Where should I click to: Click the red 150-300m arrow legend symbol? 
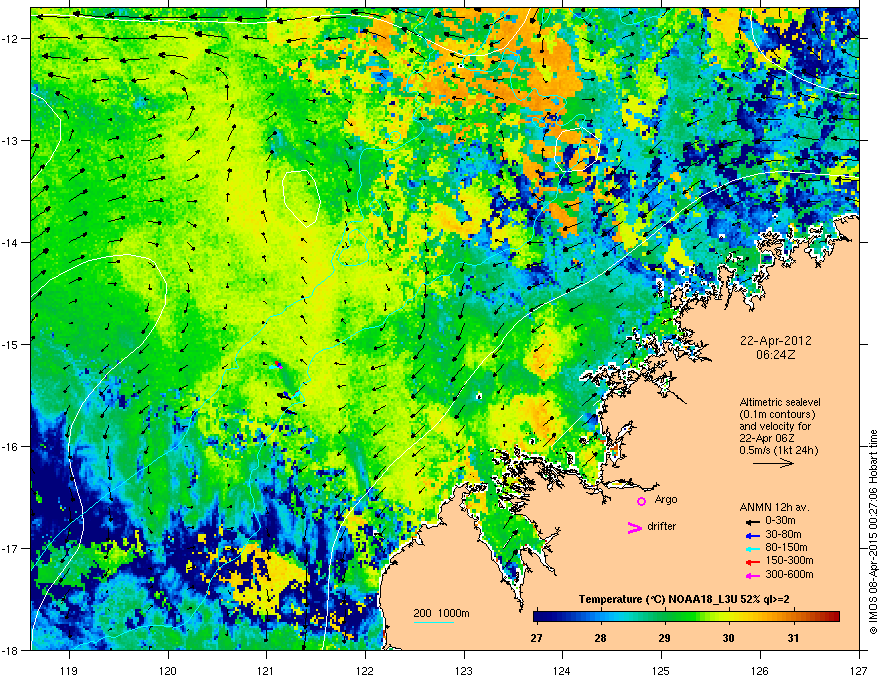(751, 562)
